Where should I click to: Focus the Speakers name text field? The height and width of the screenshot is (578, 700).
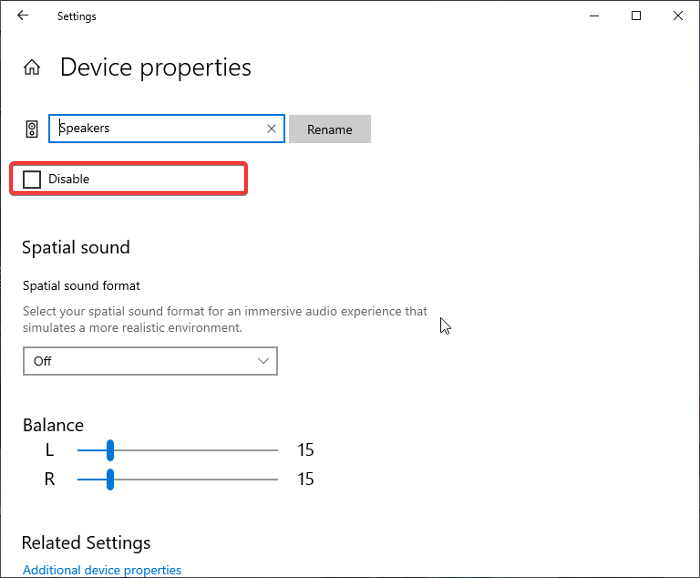click(x=160, y=129)
